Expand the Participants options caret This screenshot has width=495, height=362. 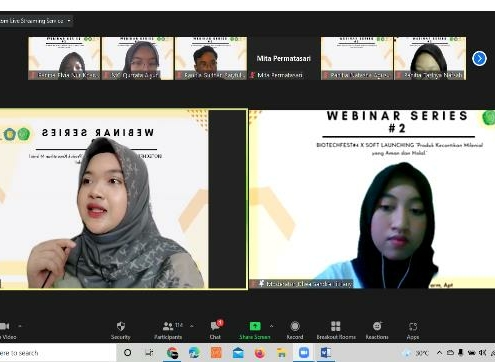[x=192, y=326]
